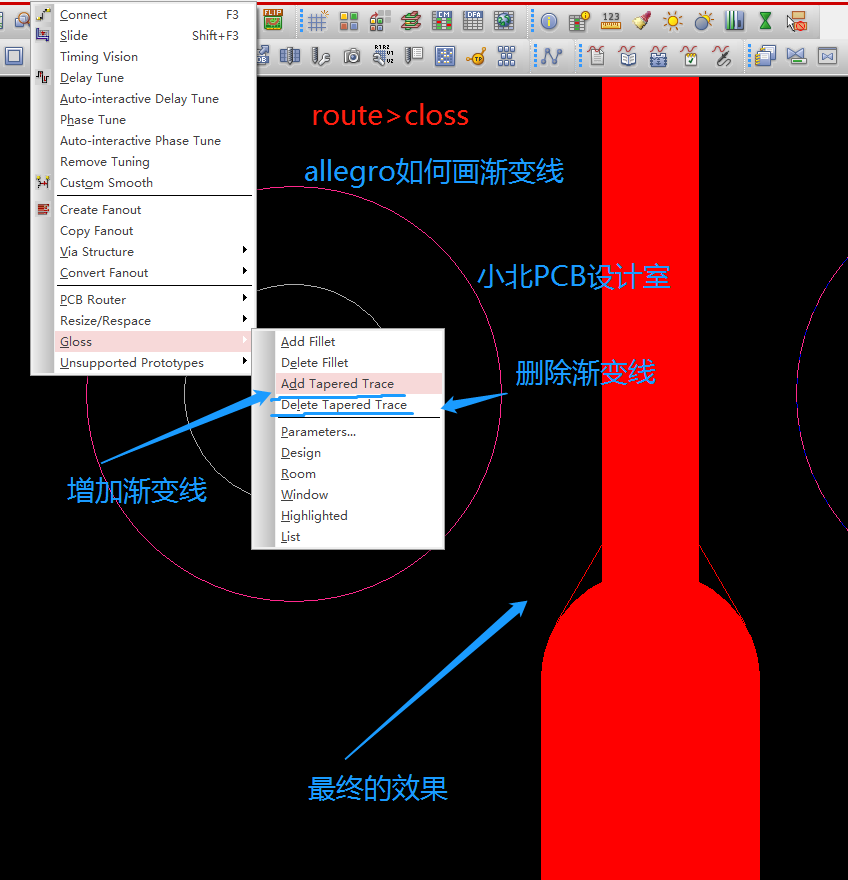
Task: Click the green hourglass toolbar icon
Action: tap(765, 21)
